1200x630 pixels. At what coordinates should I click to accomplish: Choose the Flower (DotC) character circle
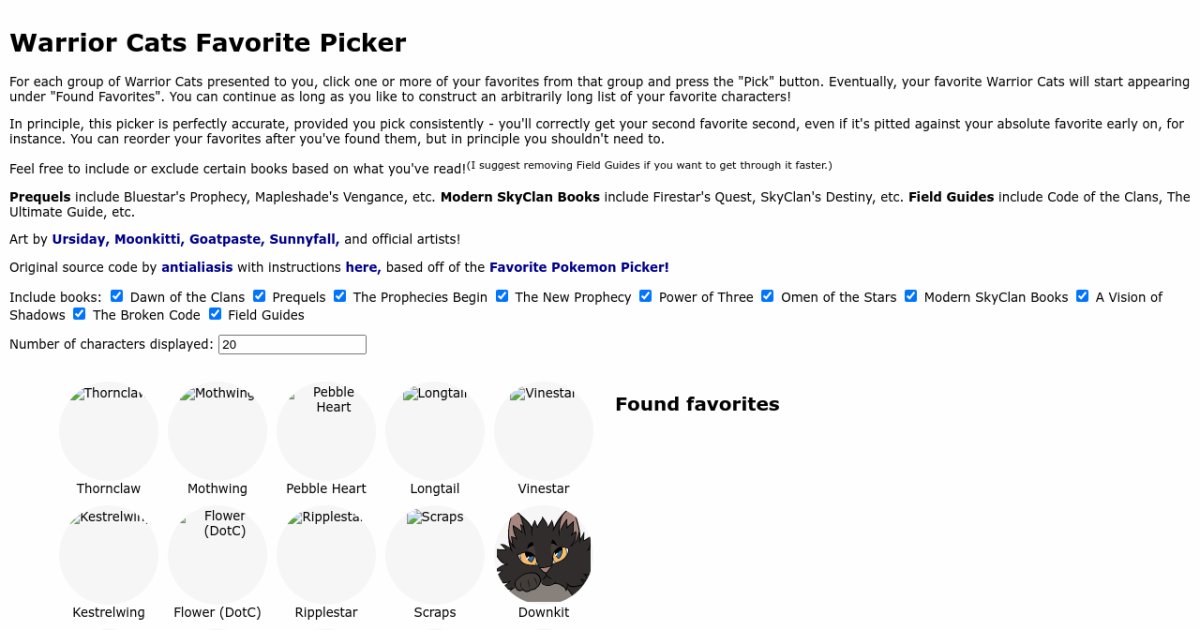[x=217, y=556]
